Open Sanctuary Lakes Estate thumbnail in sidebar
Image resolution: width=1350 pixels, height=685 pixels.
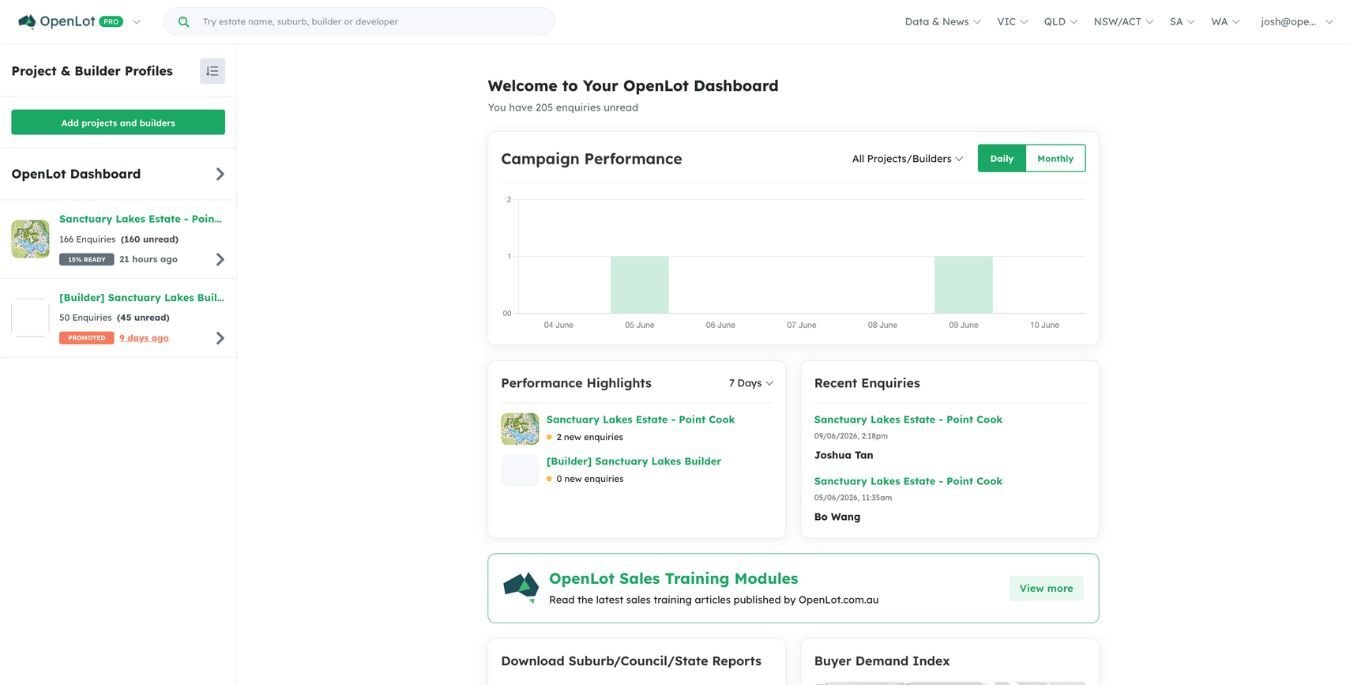coord(30,239)
